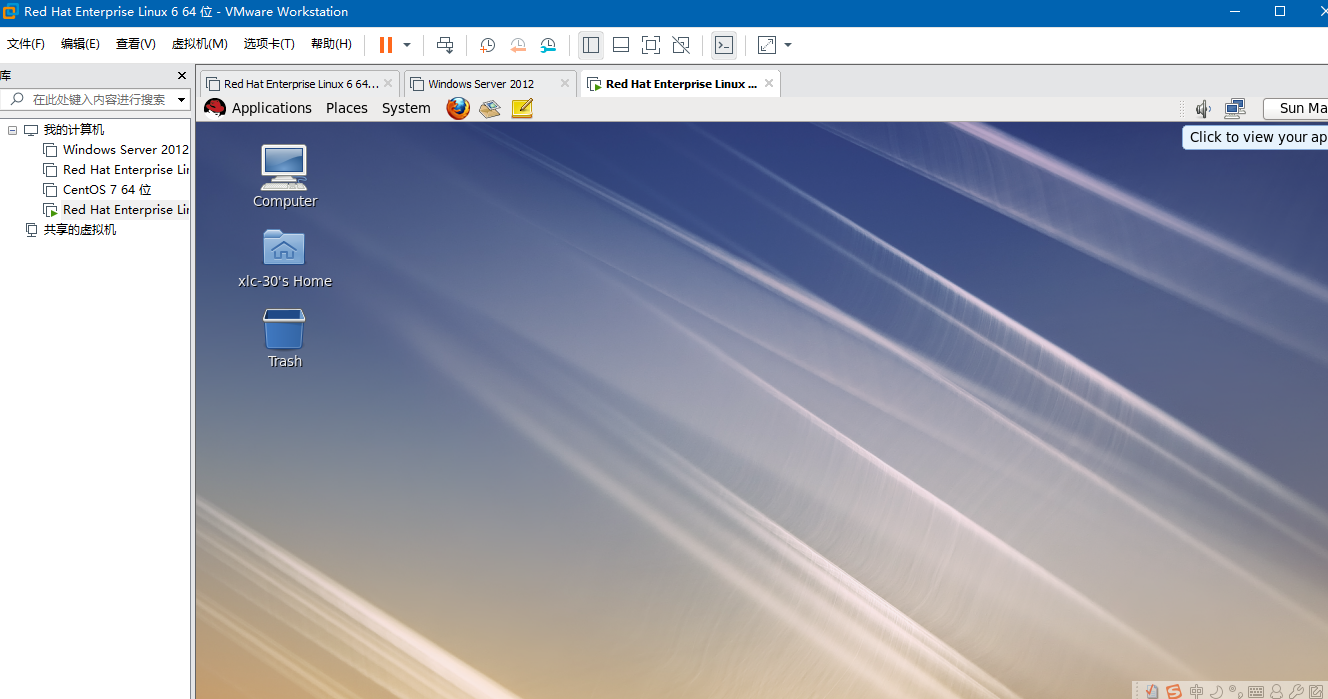The height and width of the screenshot is (699, 1328).
Task: Click the network connection icon in GNOME panel
Action: click(1235, 108)
